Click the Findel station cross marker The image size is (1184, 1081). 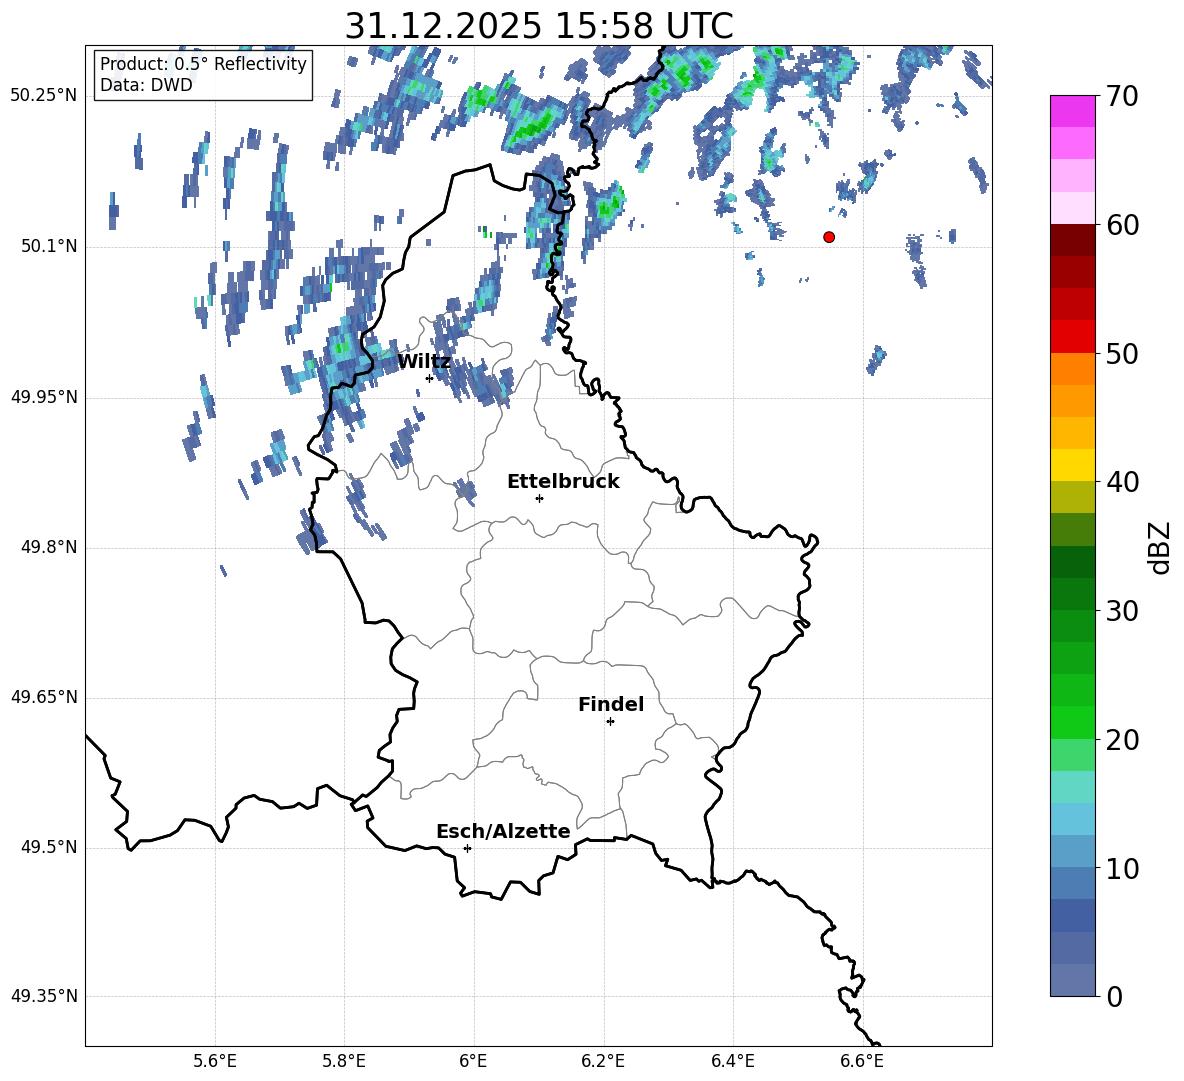tap(610, 722)
